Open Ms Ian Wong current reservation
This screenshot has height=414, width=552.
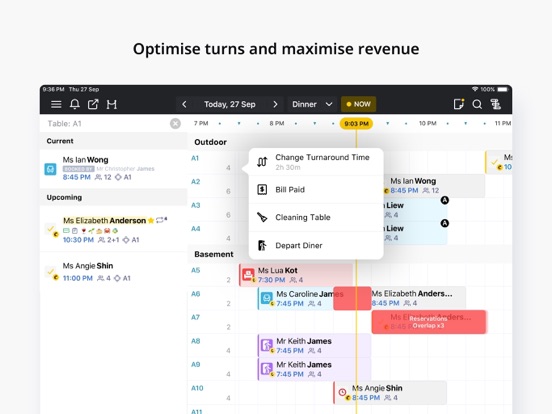(113, 169)
